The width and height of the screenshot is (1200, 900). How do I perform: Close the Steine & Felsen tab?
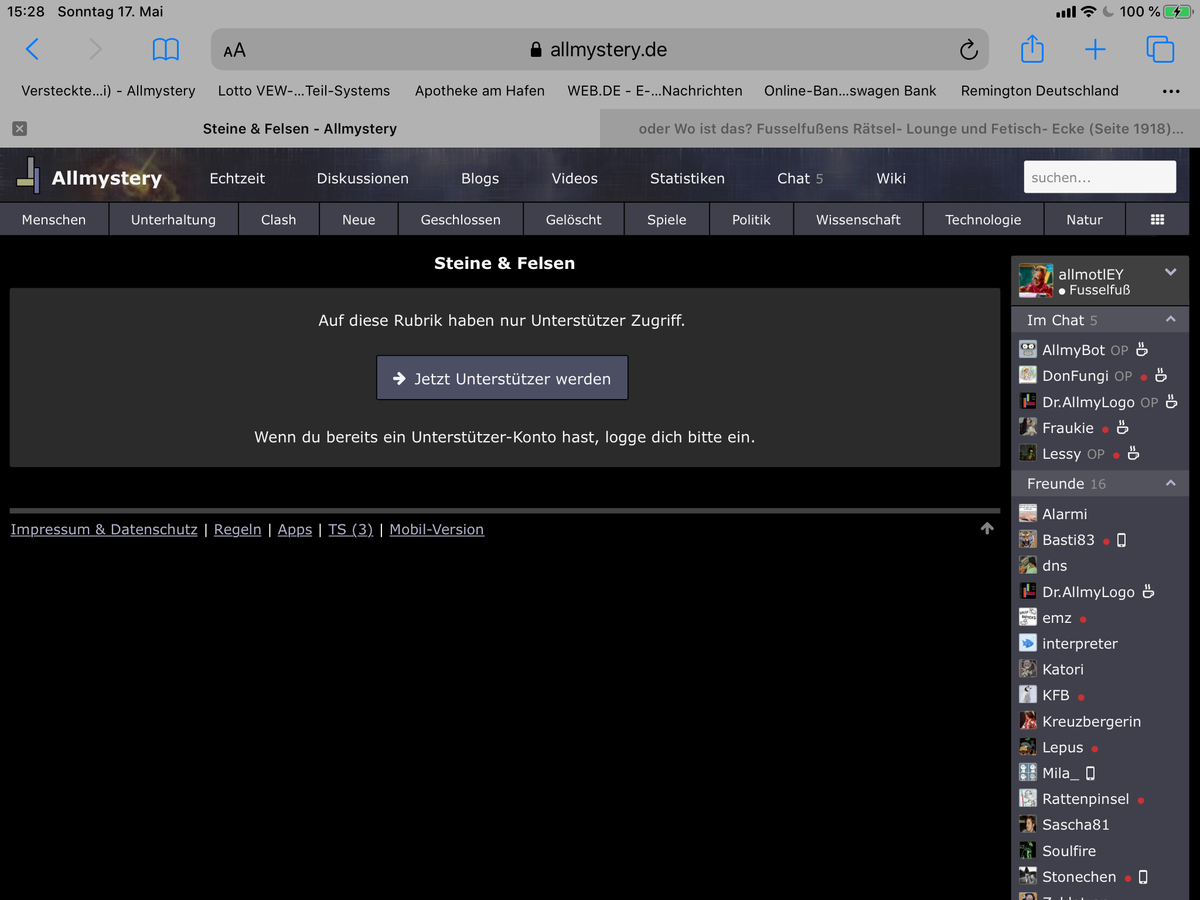coord(20,129)
